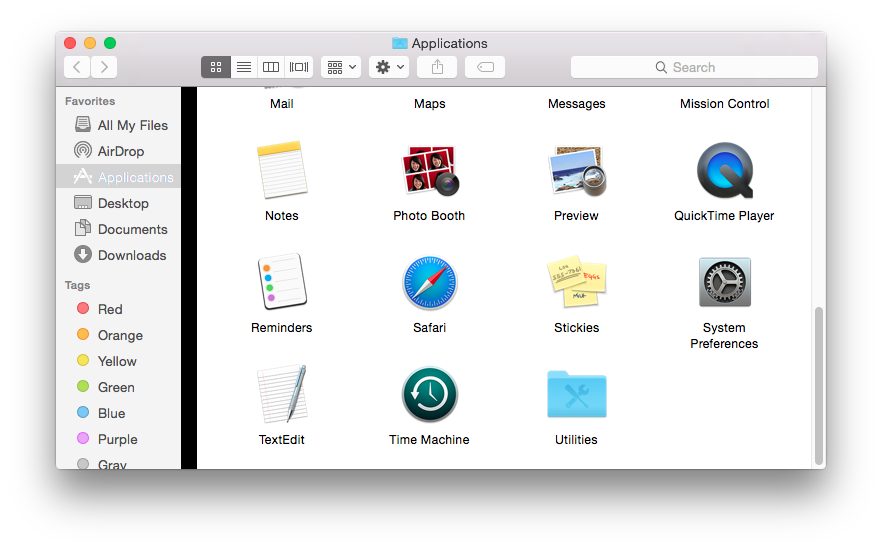Select the Safari compass icon
The width and height of the screenshot is (882, 549).
click(430, 282)
